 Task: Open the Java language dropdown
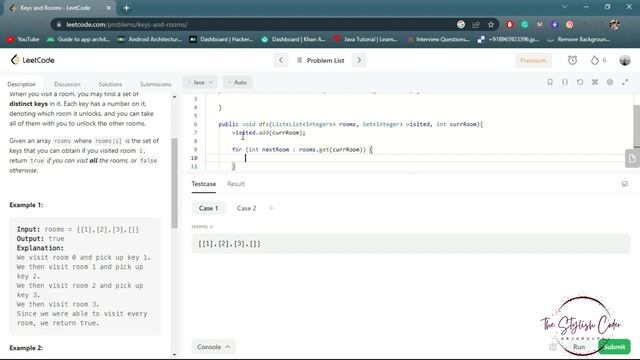click(200, 82)
